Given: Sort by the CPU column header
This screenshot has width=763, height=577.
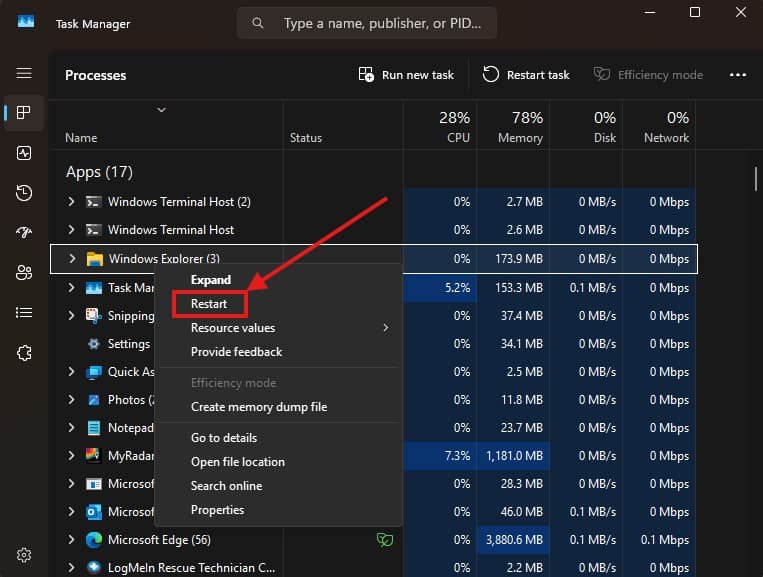Looking at the screenshot, I should [440, 126].
